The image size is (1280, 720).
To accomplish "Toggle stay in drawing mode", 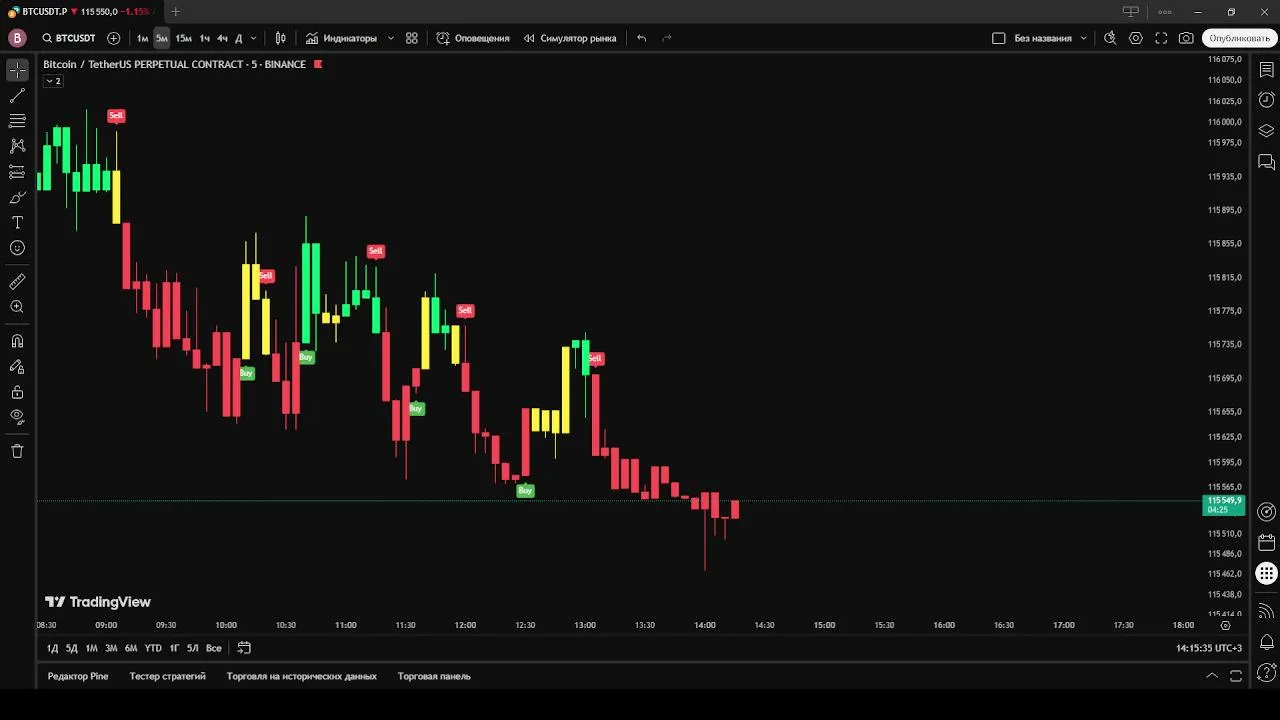I will pos(17,366).
